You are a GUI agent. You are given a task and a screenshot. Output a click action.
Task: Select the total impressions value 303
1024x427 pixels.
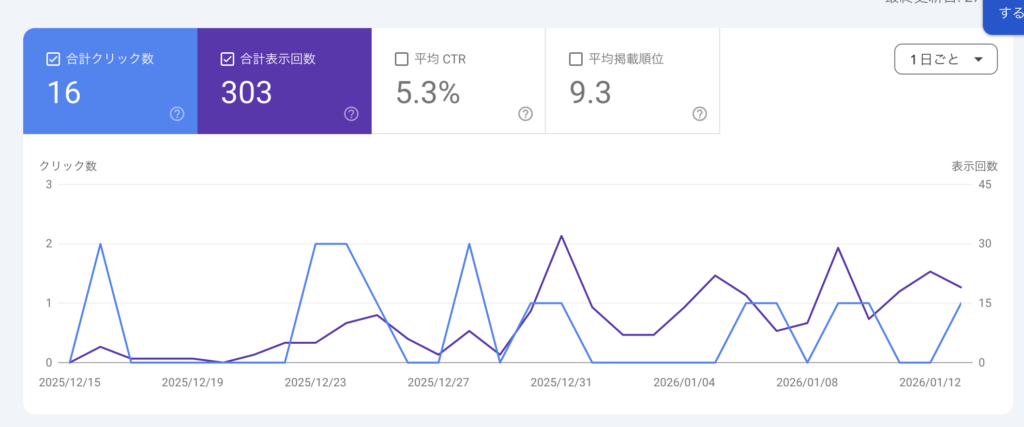tap(246, 93)
